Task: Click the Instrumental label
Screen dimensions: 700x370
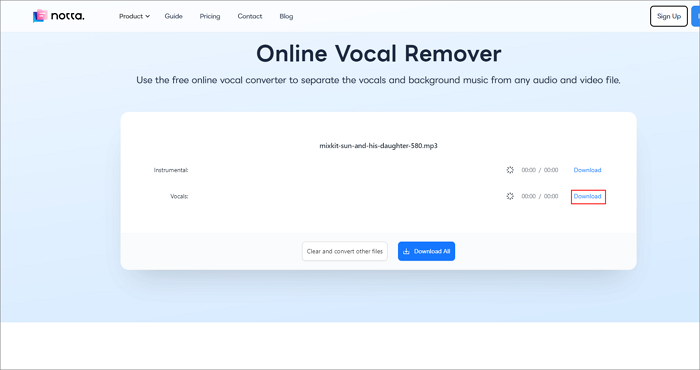Action: 171,170
